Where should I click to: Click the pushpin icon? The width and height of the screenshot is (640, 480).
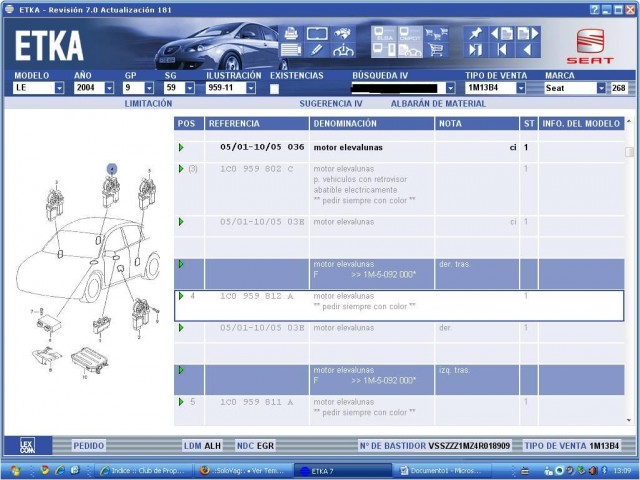click(476, 33)
